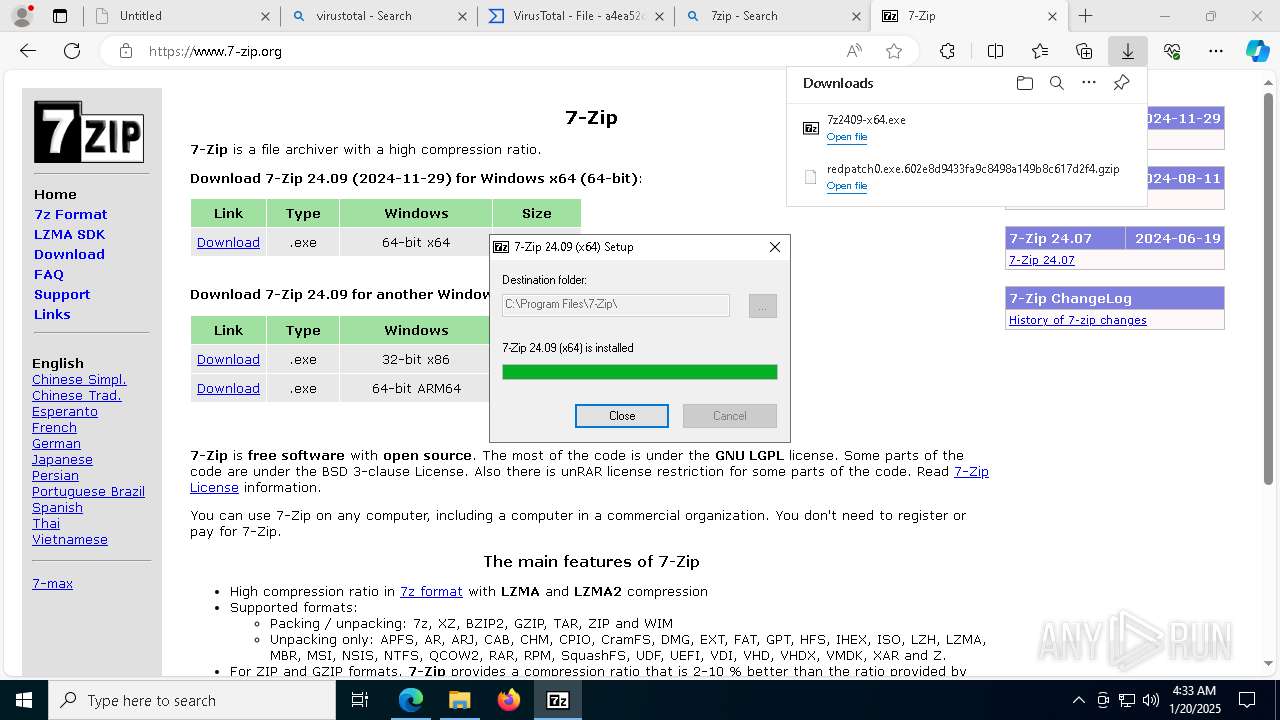Switch to 7zip - Search tab

coord(772,16)
